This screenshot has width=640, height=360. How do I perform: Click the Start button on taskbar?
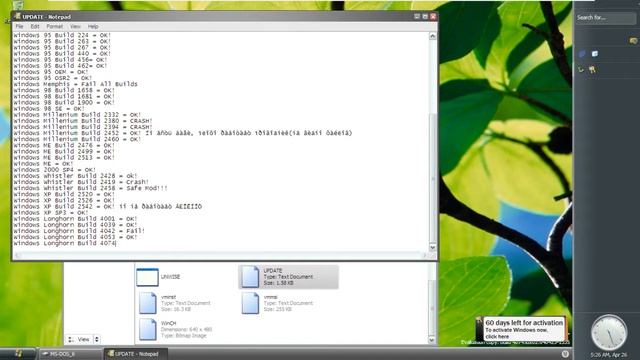18,353
